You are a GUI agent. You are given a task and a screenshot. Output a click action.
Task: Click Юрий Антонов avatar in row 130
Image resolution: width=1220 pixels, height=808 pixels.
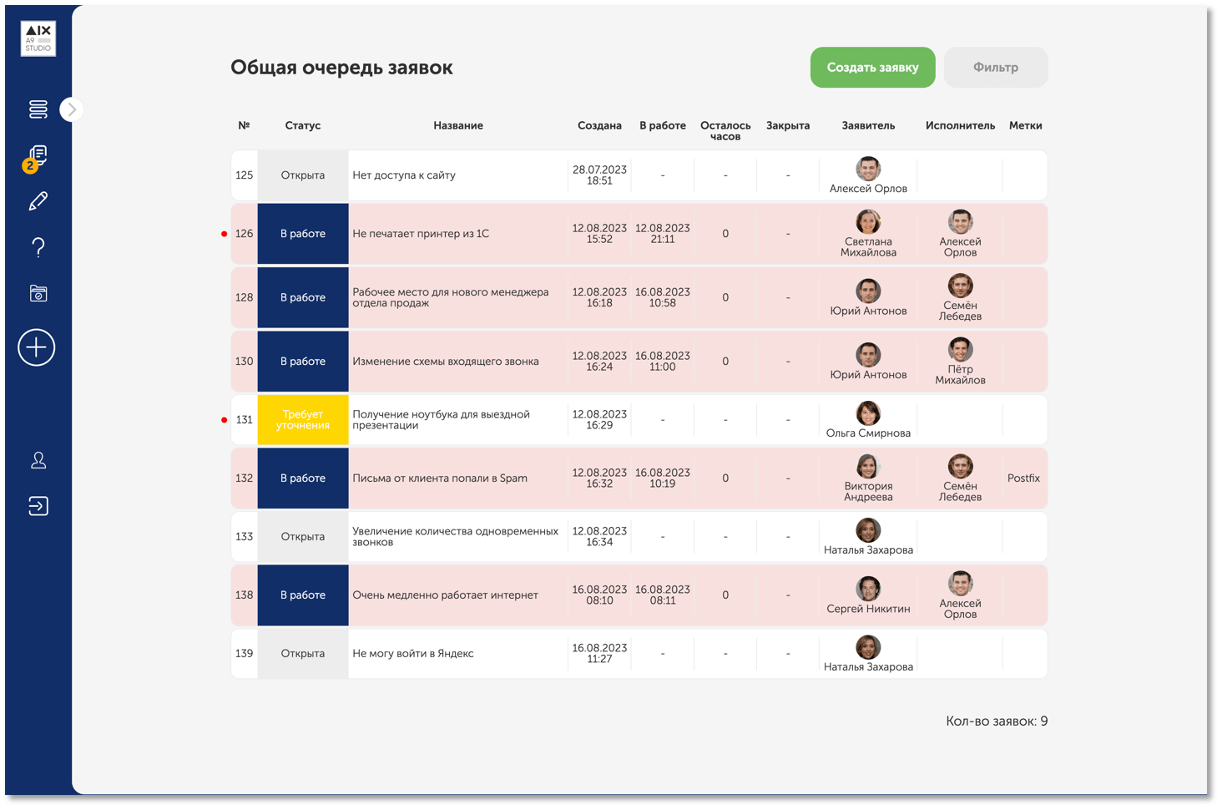868,355
